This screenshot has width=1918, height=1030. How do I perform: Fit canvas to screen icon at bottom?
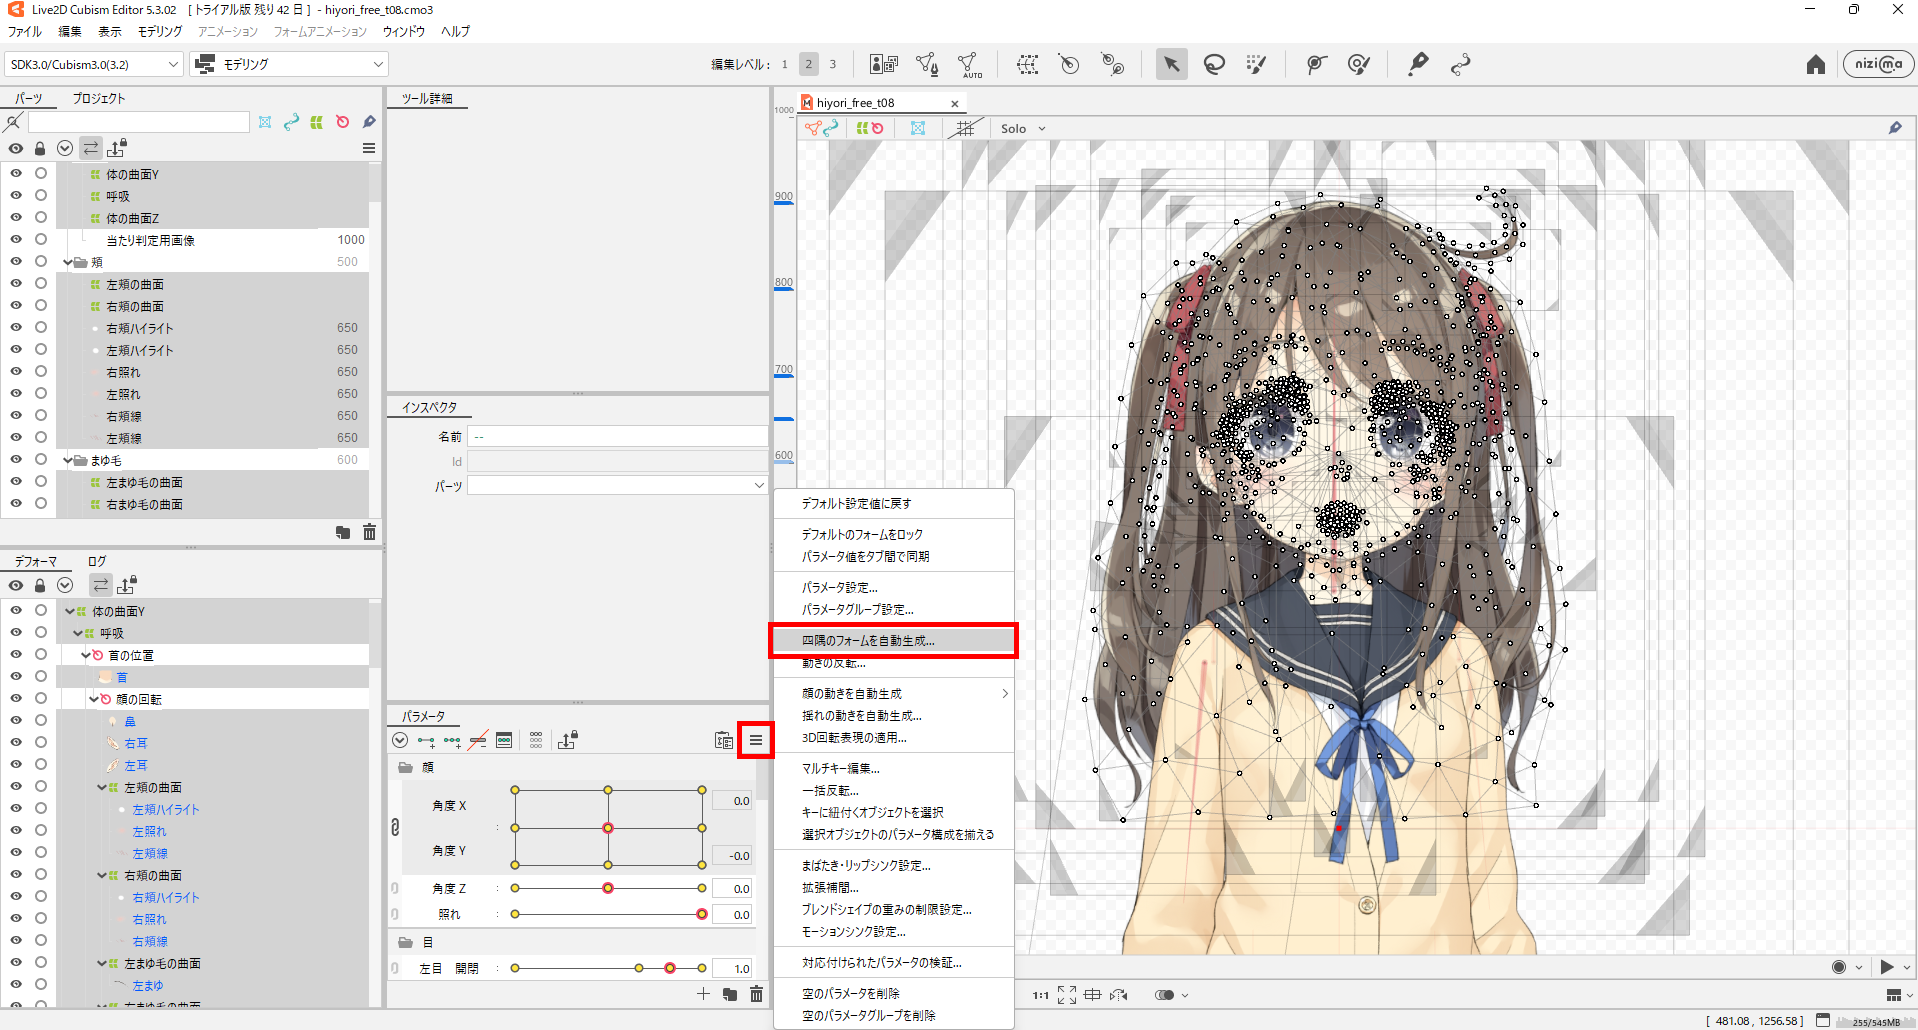(1067, 995)
